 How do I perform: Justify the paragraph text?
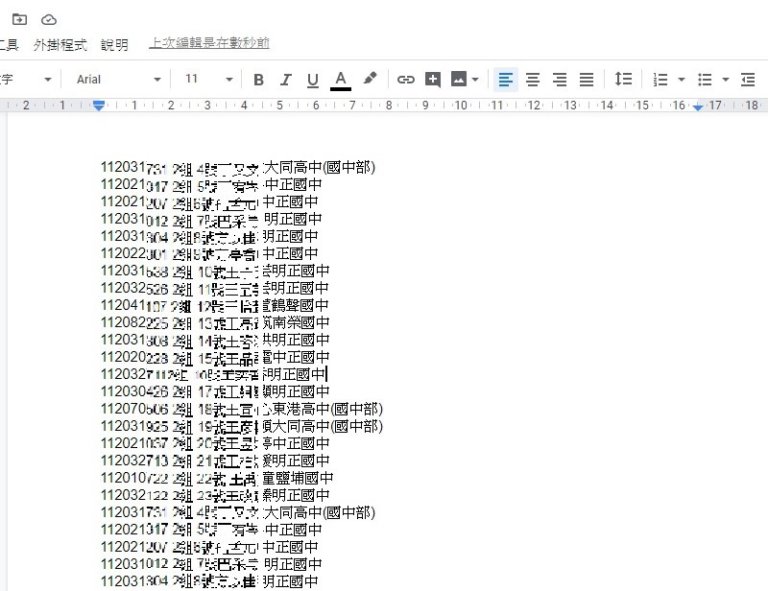586,80
